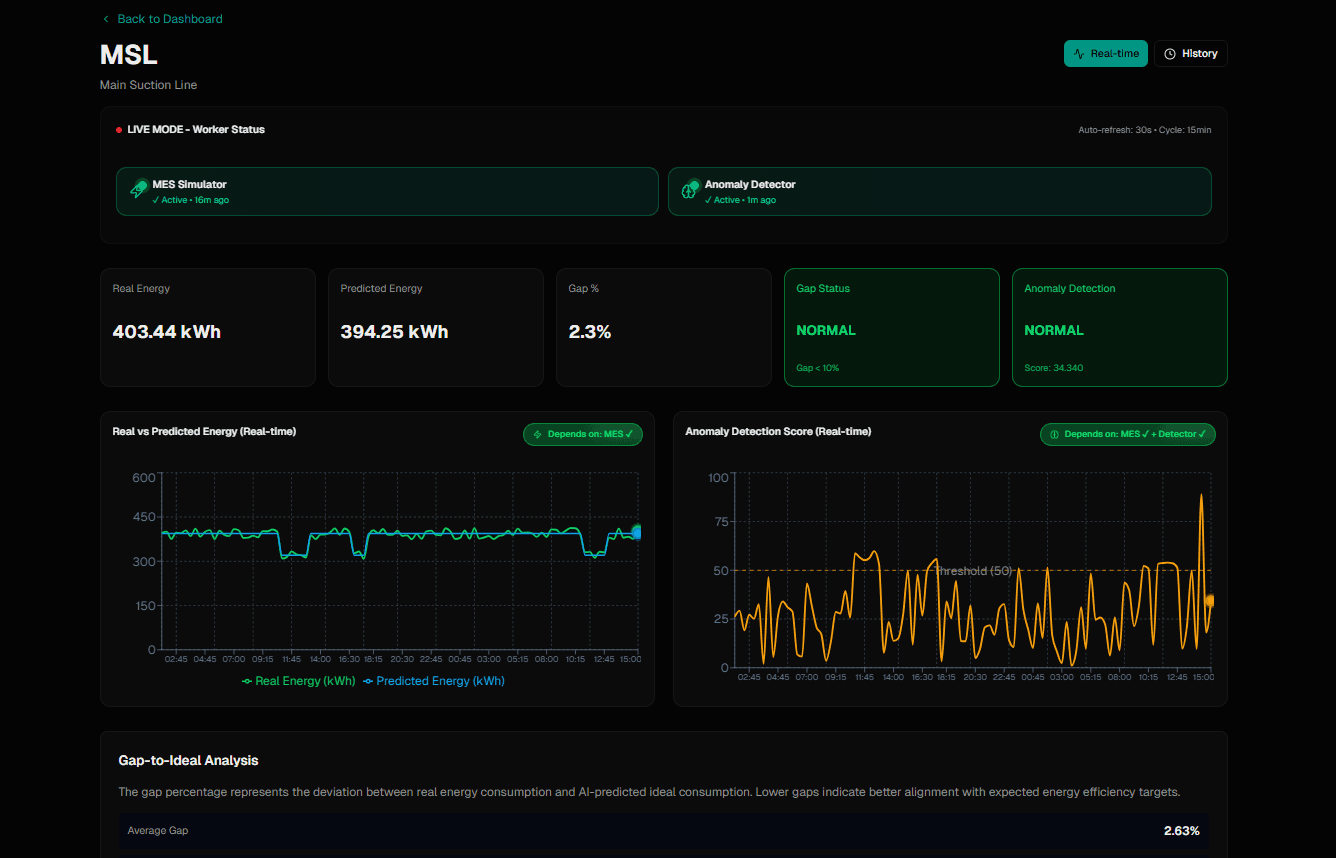Viewport: 1336px width, 858px height.
Task: Click the threshold (50) line label
Action: click(x=974, y=571)
